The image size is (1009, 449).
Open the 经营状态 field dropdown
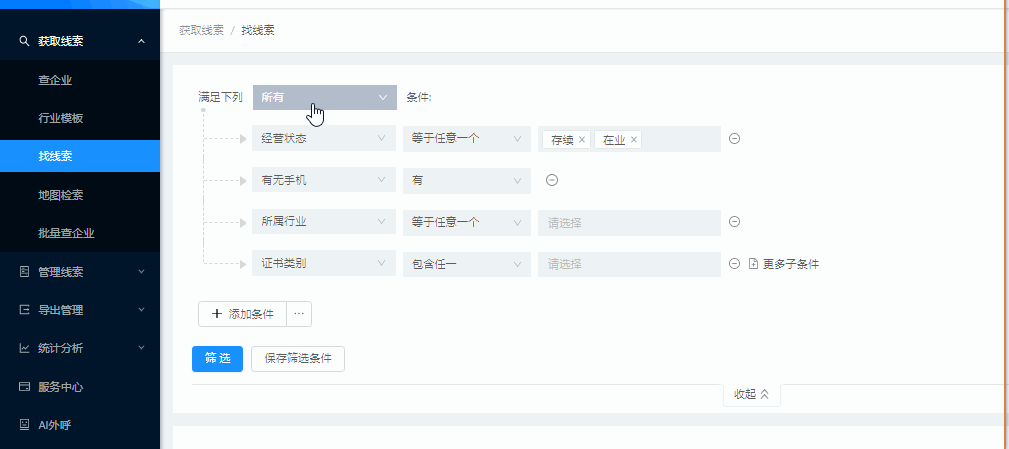pyautogui.click(x=324, y=139)
